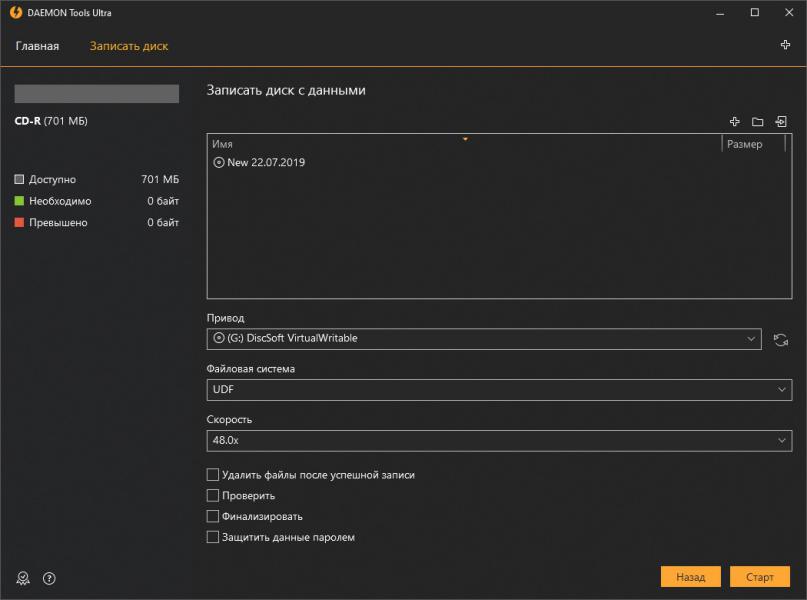Click the Назад button
The width and height of the screenshot is (807, 600).
(690, 577)
